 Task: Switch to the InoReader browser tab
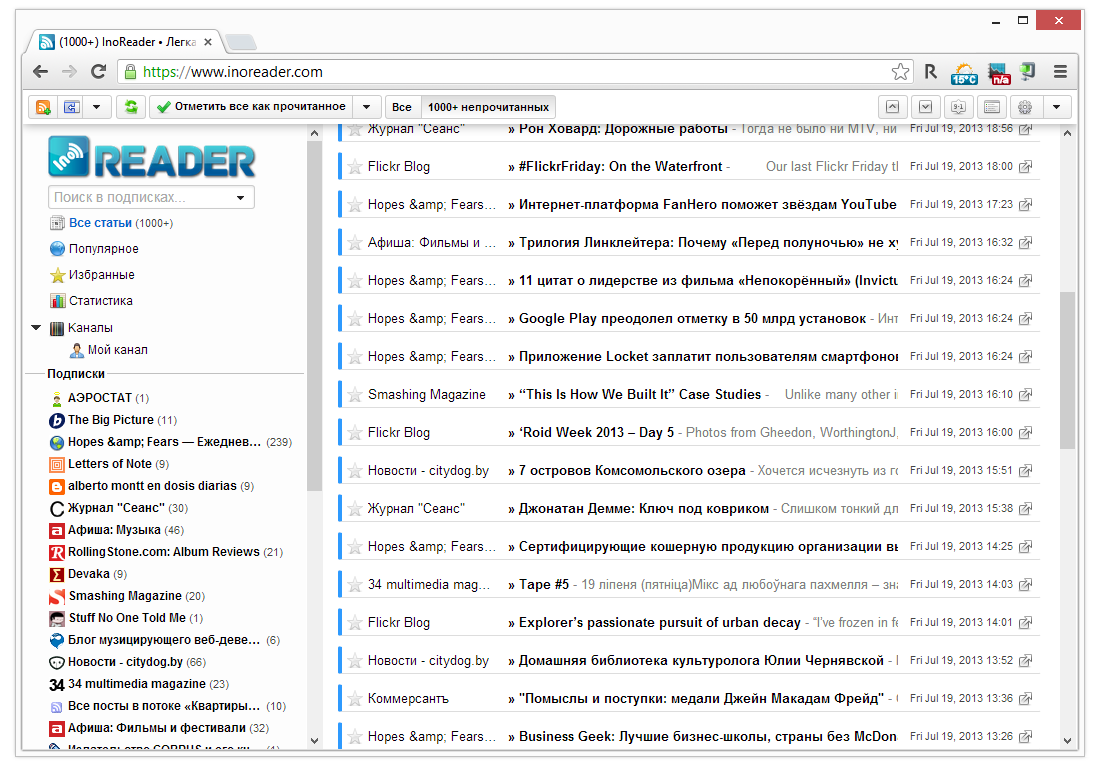point(125,42)
